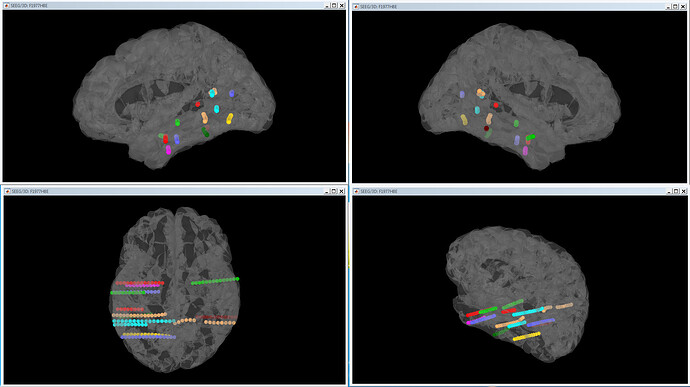Select the magenta electrode in top-left brain view
Viewport: 690px width, 387px height.
[x=168, y=150]
